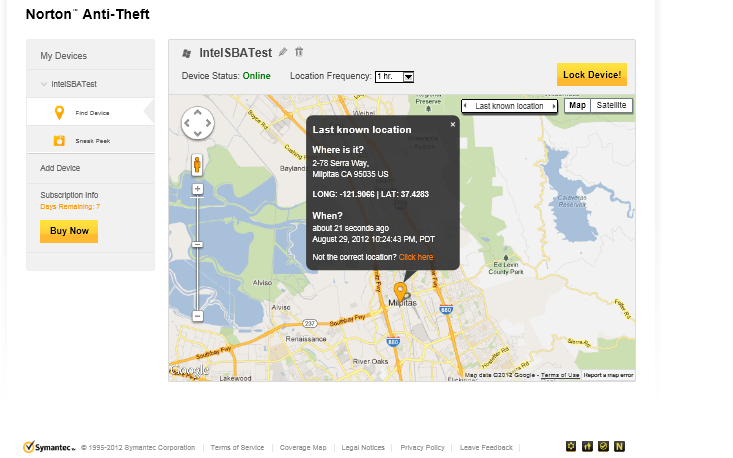Select Find Device in the sidebar
This screenshot has height=458, width=733.
click(x=90, y=112)
